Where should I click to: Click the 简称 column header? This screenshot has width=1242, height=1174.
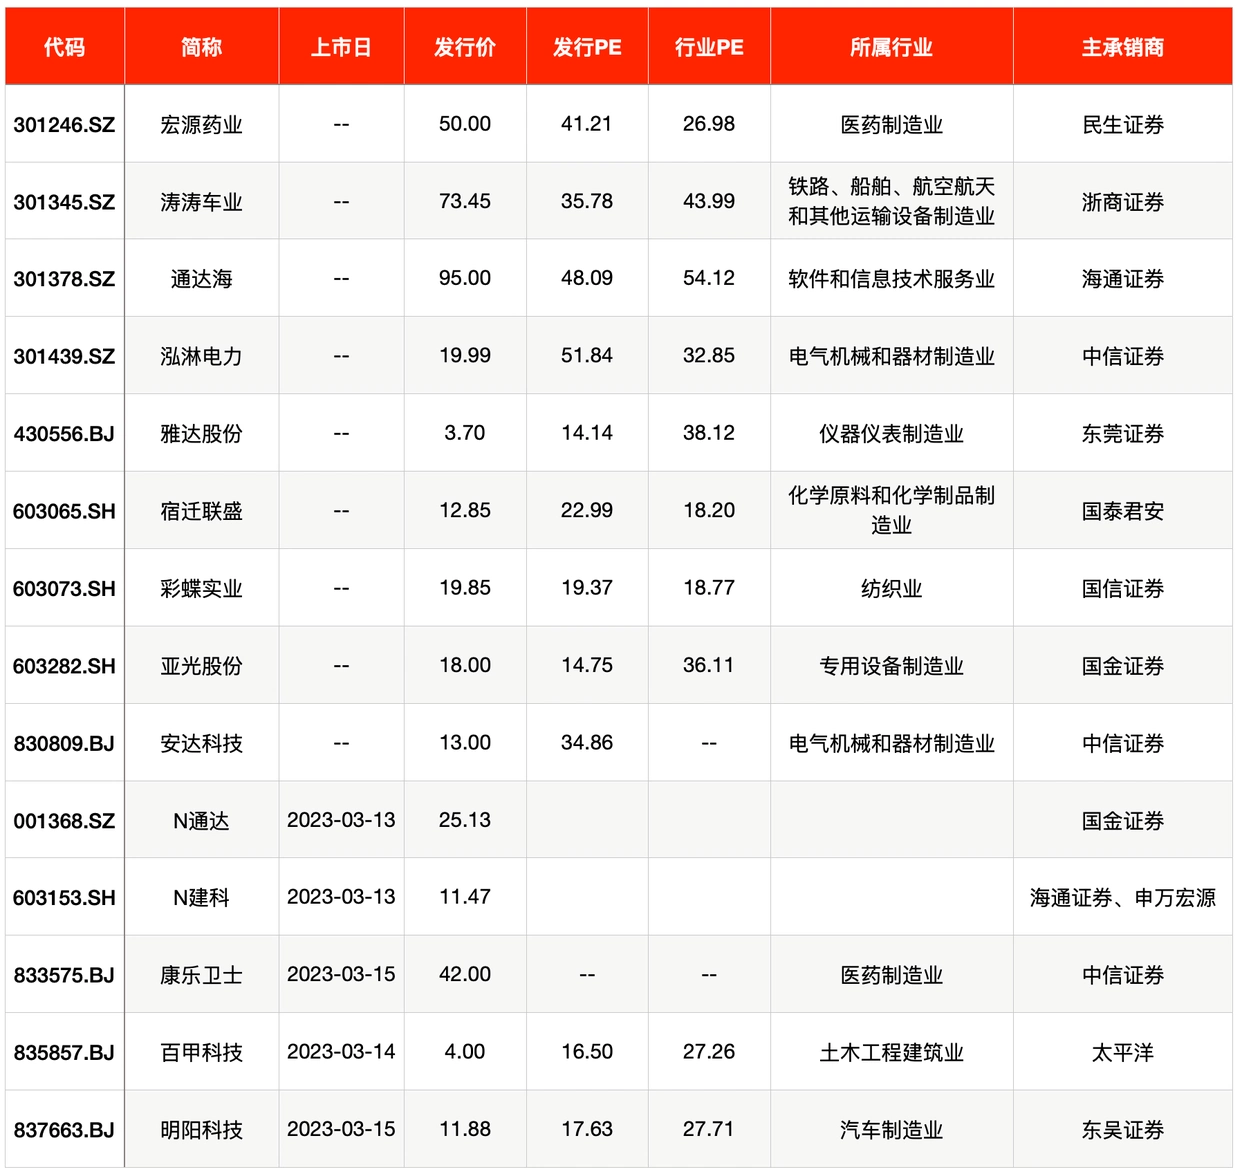click(x=200, y=46)
